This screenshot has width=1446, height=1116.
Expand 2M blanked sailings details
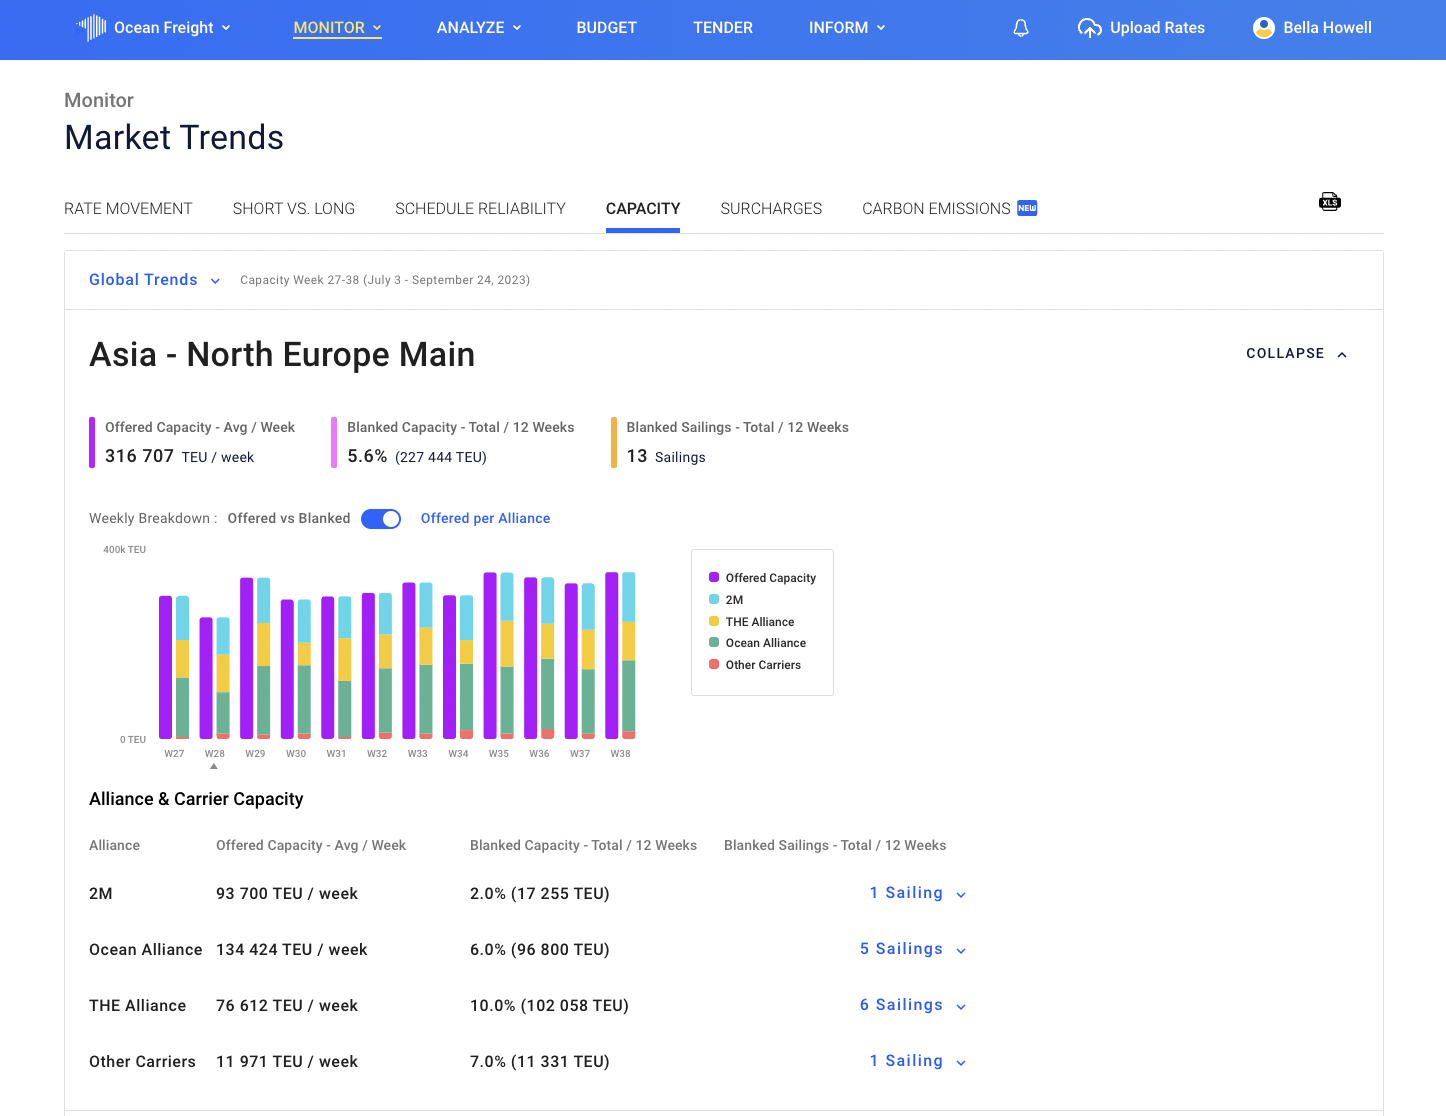[917, 893]
